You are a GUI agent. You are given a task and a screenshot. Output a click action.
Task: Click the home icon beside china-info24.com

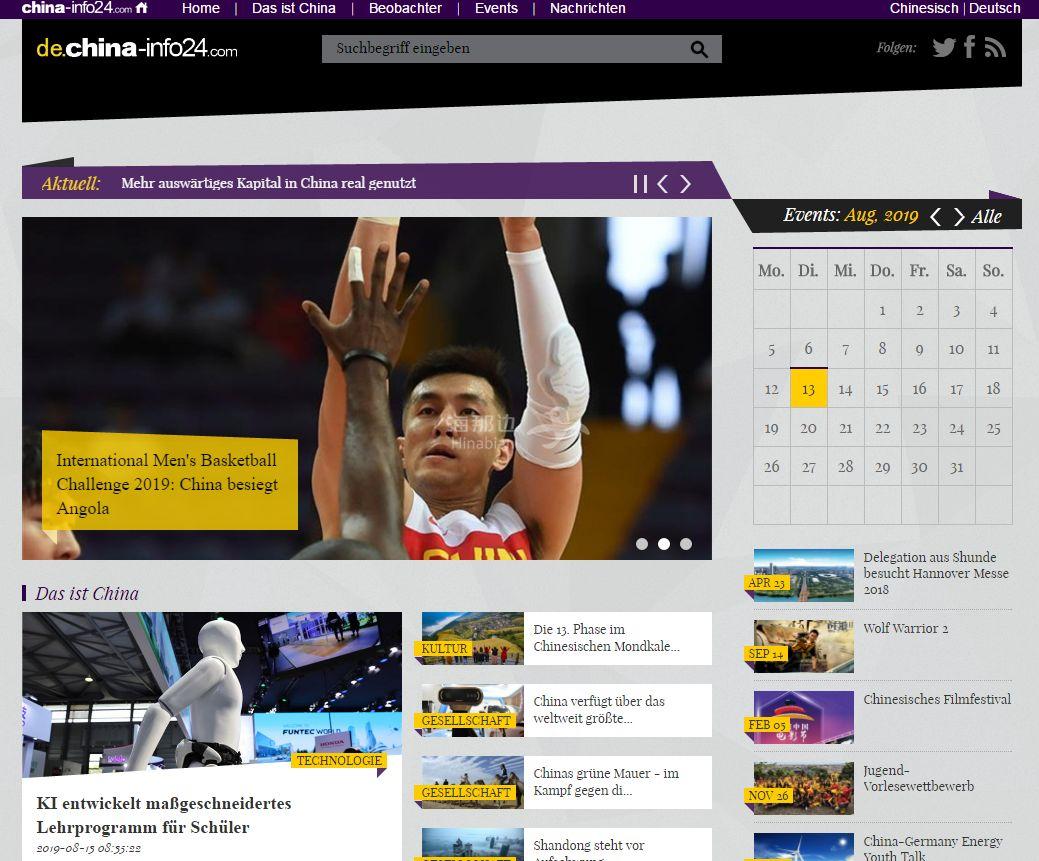[x=142, y=8]
